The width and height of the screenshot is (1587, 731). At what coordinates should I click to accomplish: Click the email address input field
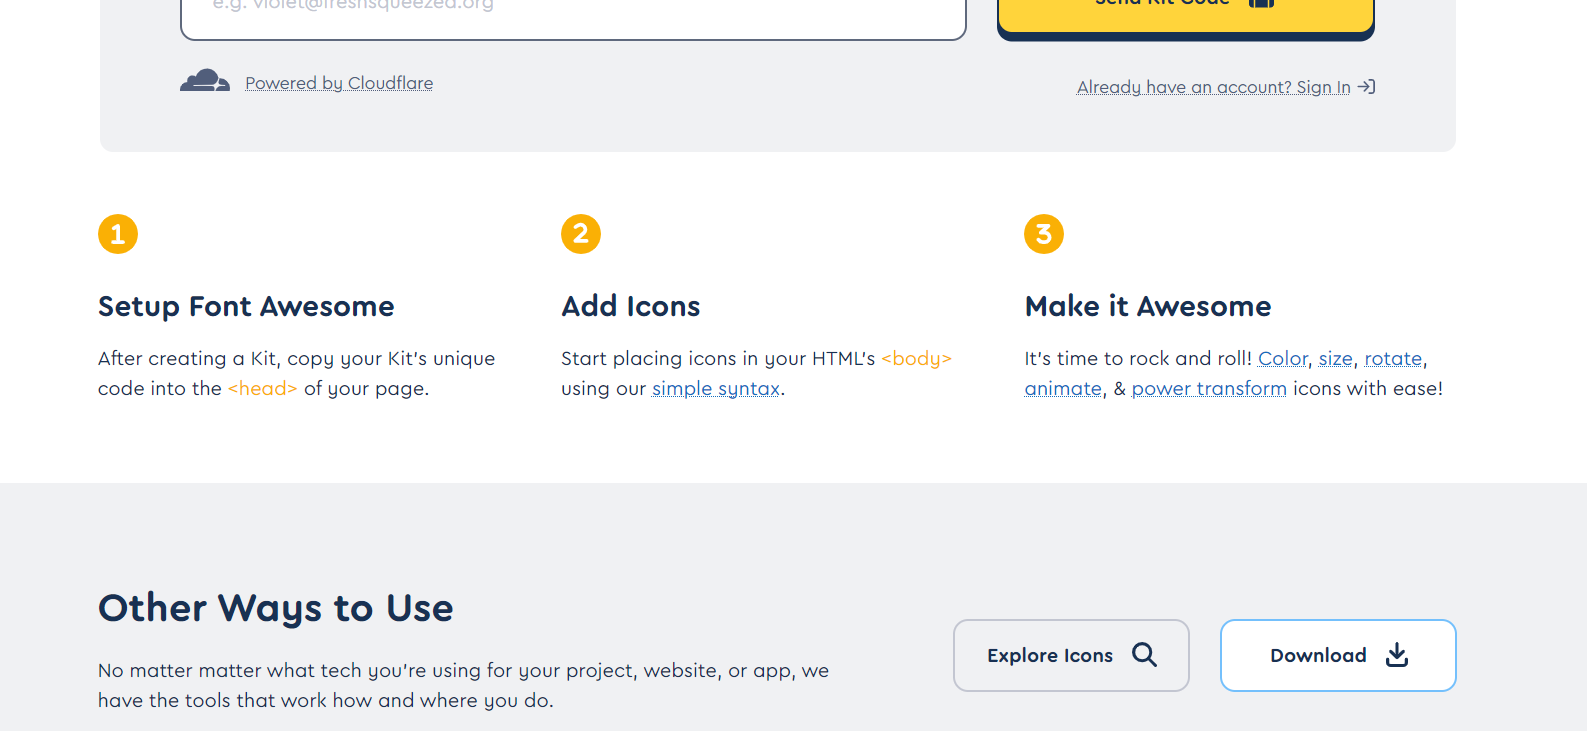tap(573, 18)
